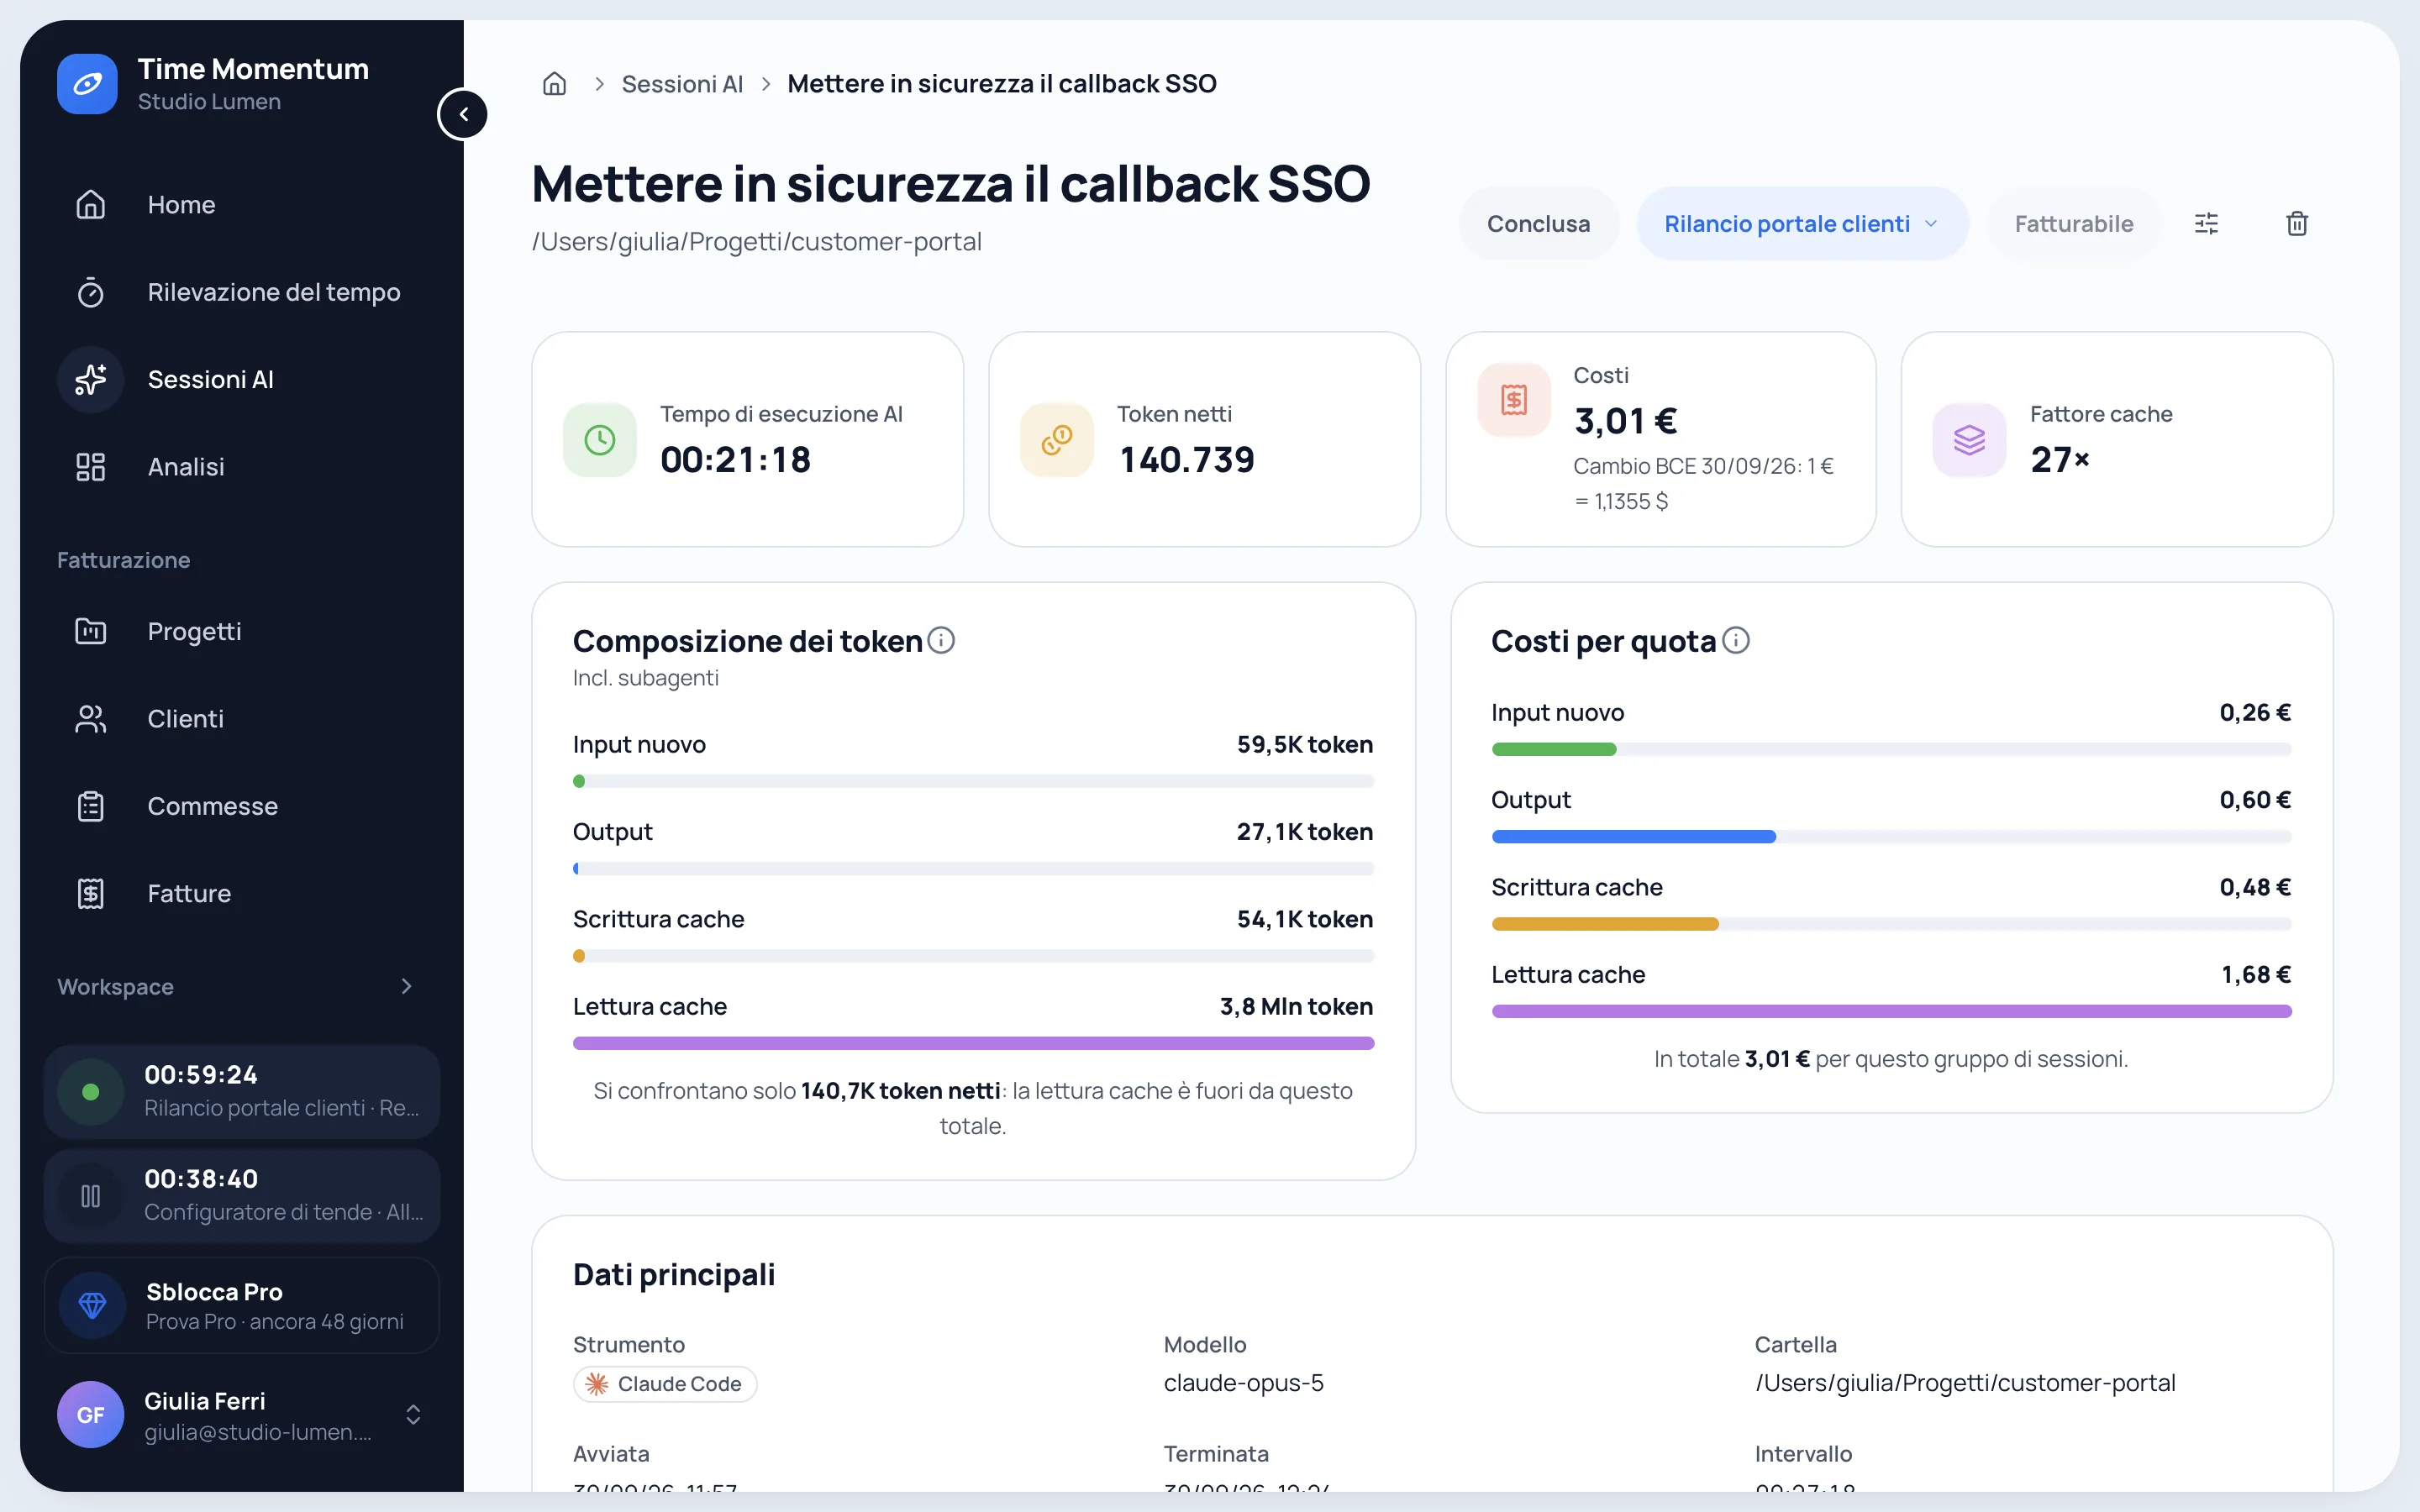Click the Time Momentum logo icon
This screenshot has width=2420, height=1512.
87,84
